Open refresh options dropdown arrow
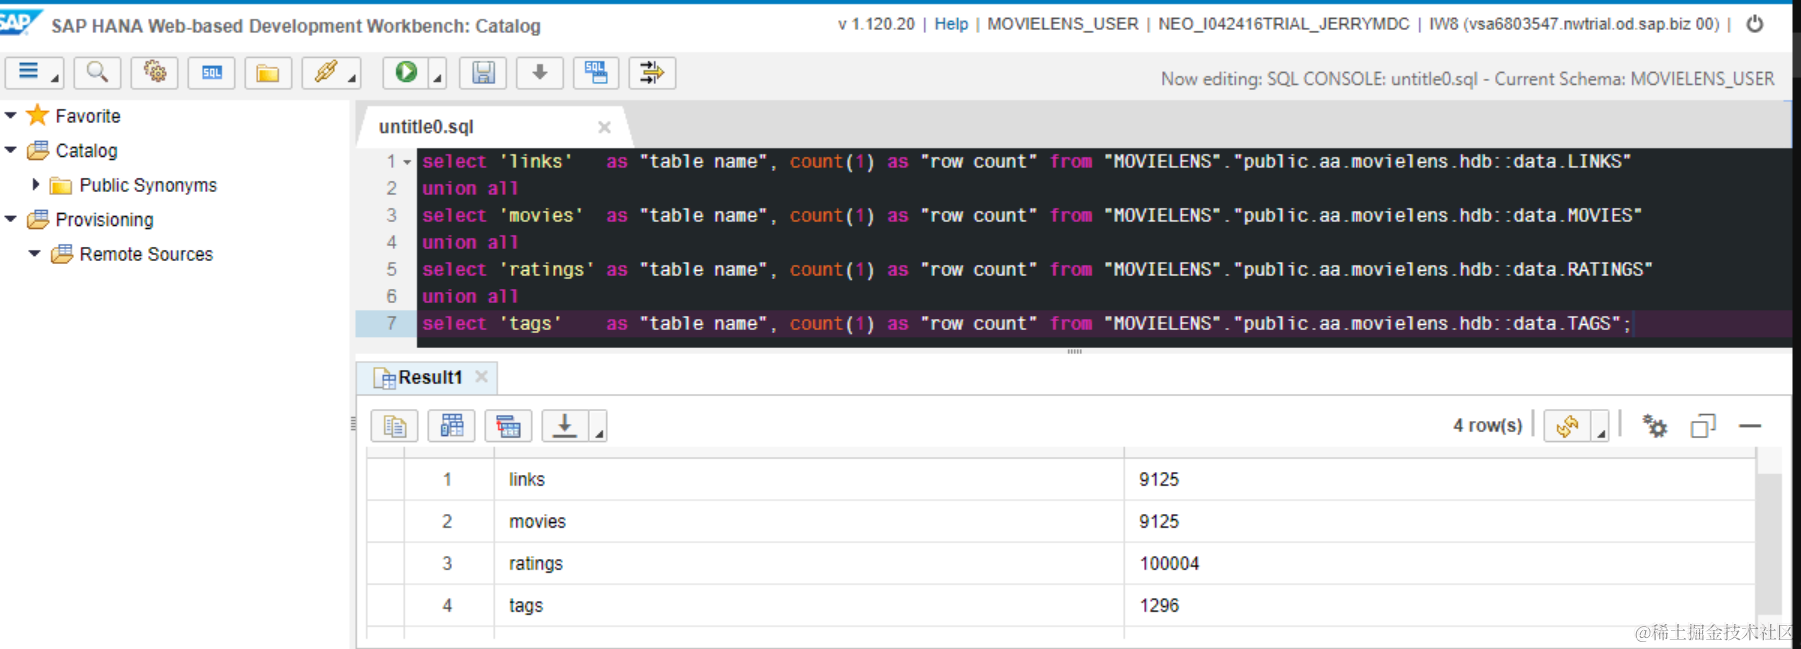This screenshot has width=1801, height=649. pos(1600,428)
